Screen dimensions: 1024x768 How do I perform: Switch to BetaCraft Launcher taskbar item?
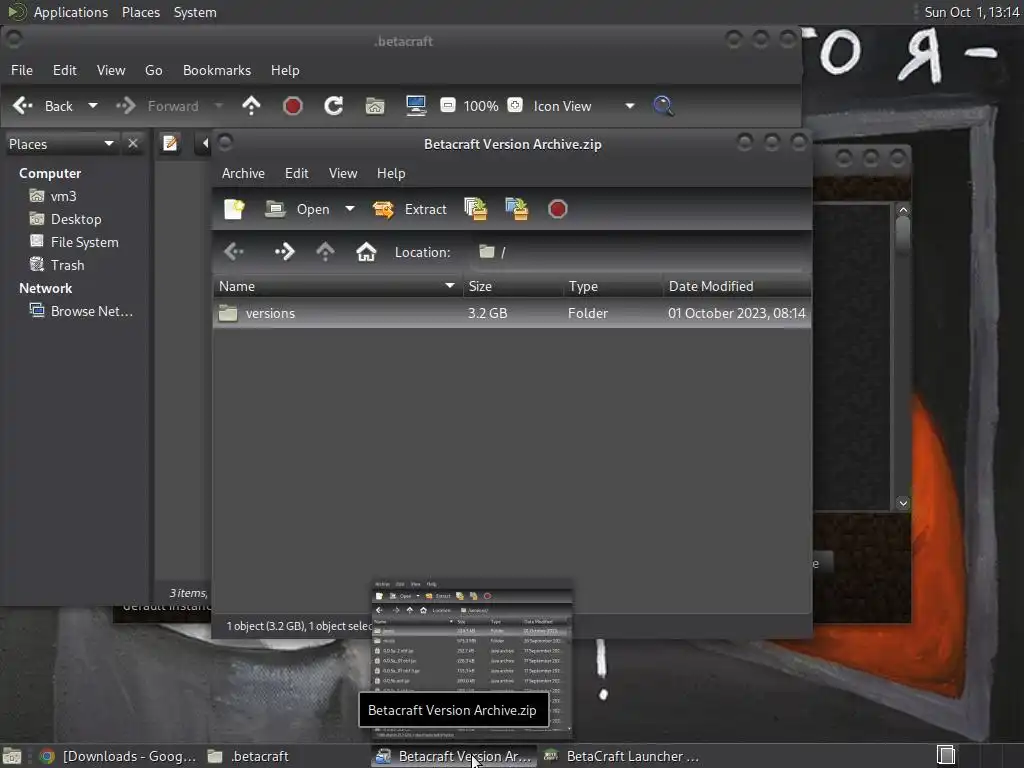click(622, 756)
